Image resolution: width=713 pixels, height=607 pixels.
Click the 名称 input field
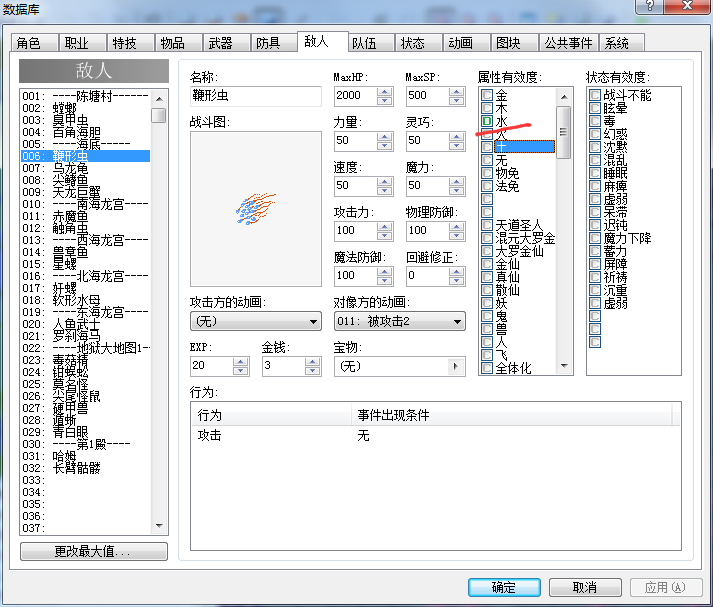pos(256,96)
